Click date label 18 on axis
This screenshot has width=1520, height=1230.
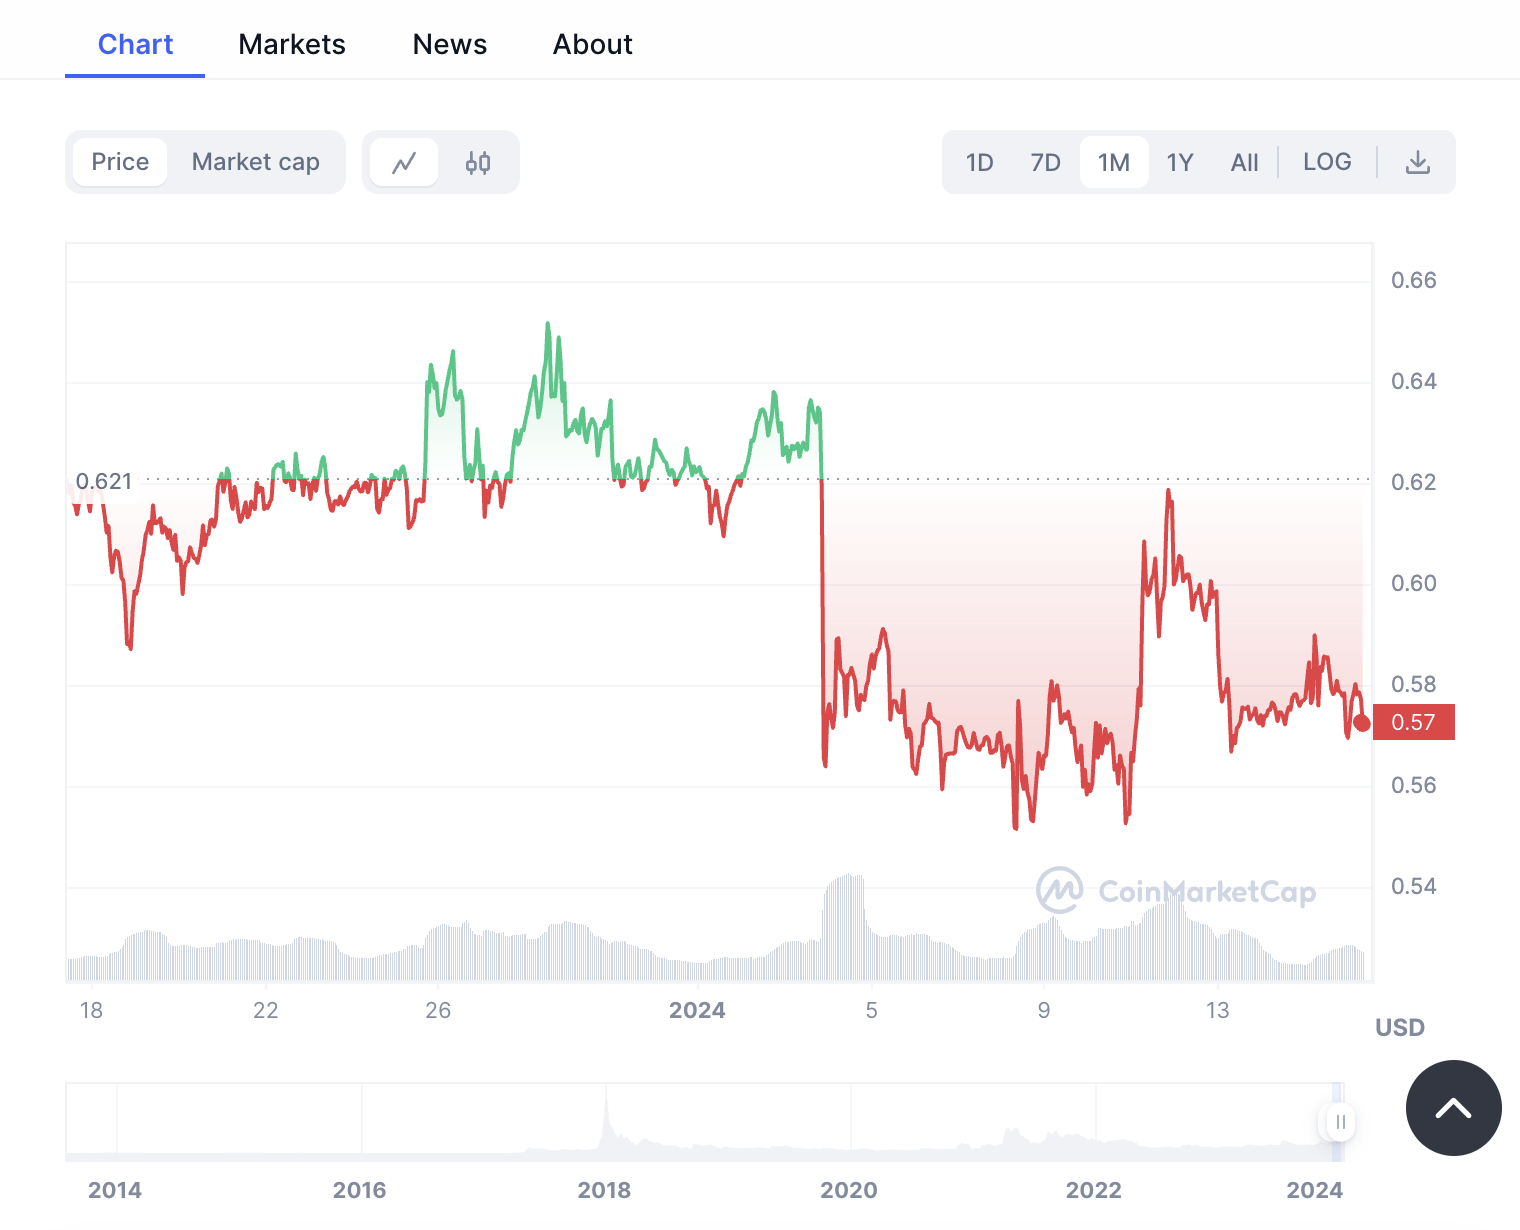pos(91,1010)
